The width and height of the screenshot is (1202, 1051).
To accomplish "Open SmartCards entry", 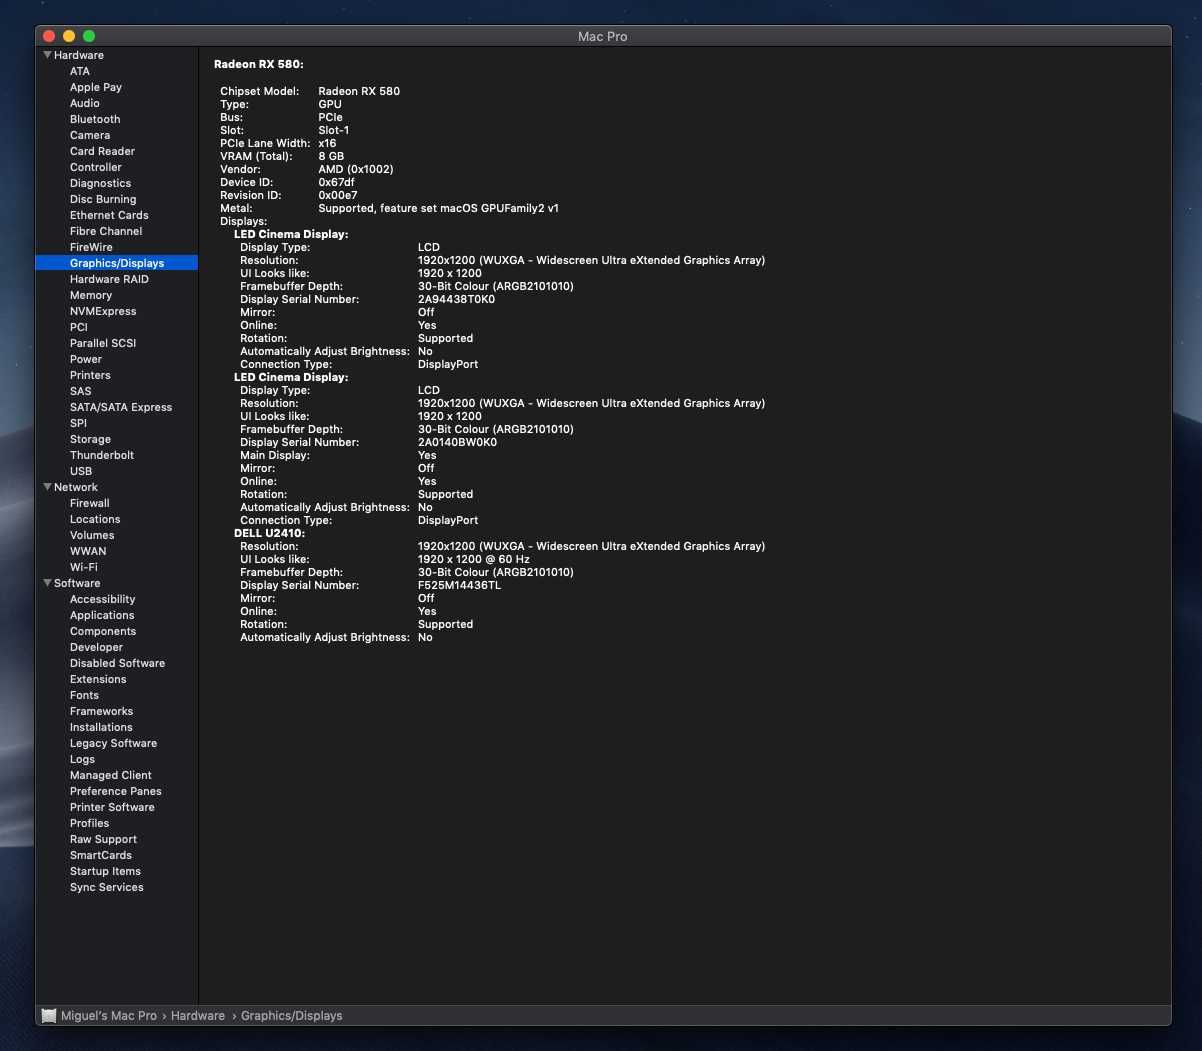I will [101, 855].
